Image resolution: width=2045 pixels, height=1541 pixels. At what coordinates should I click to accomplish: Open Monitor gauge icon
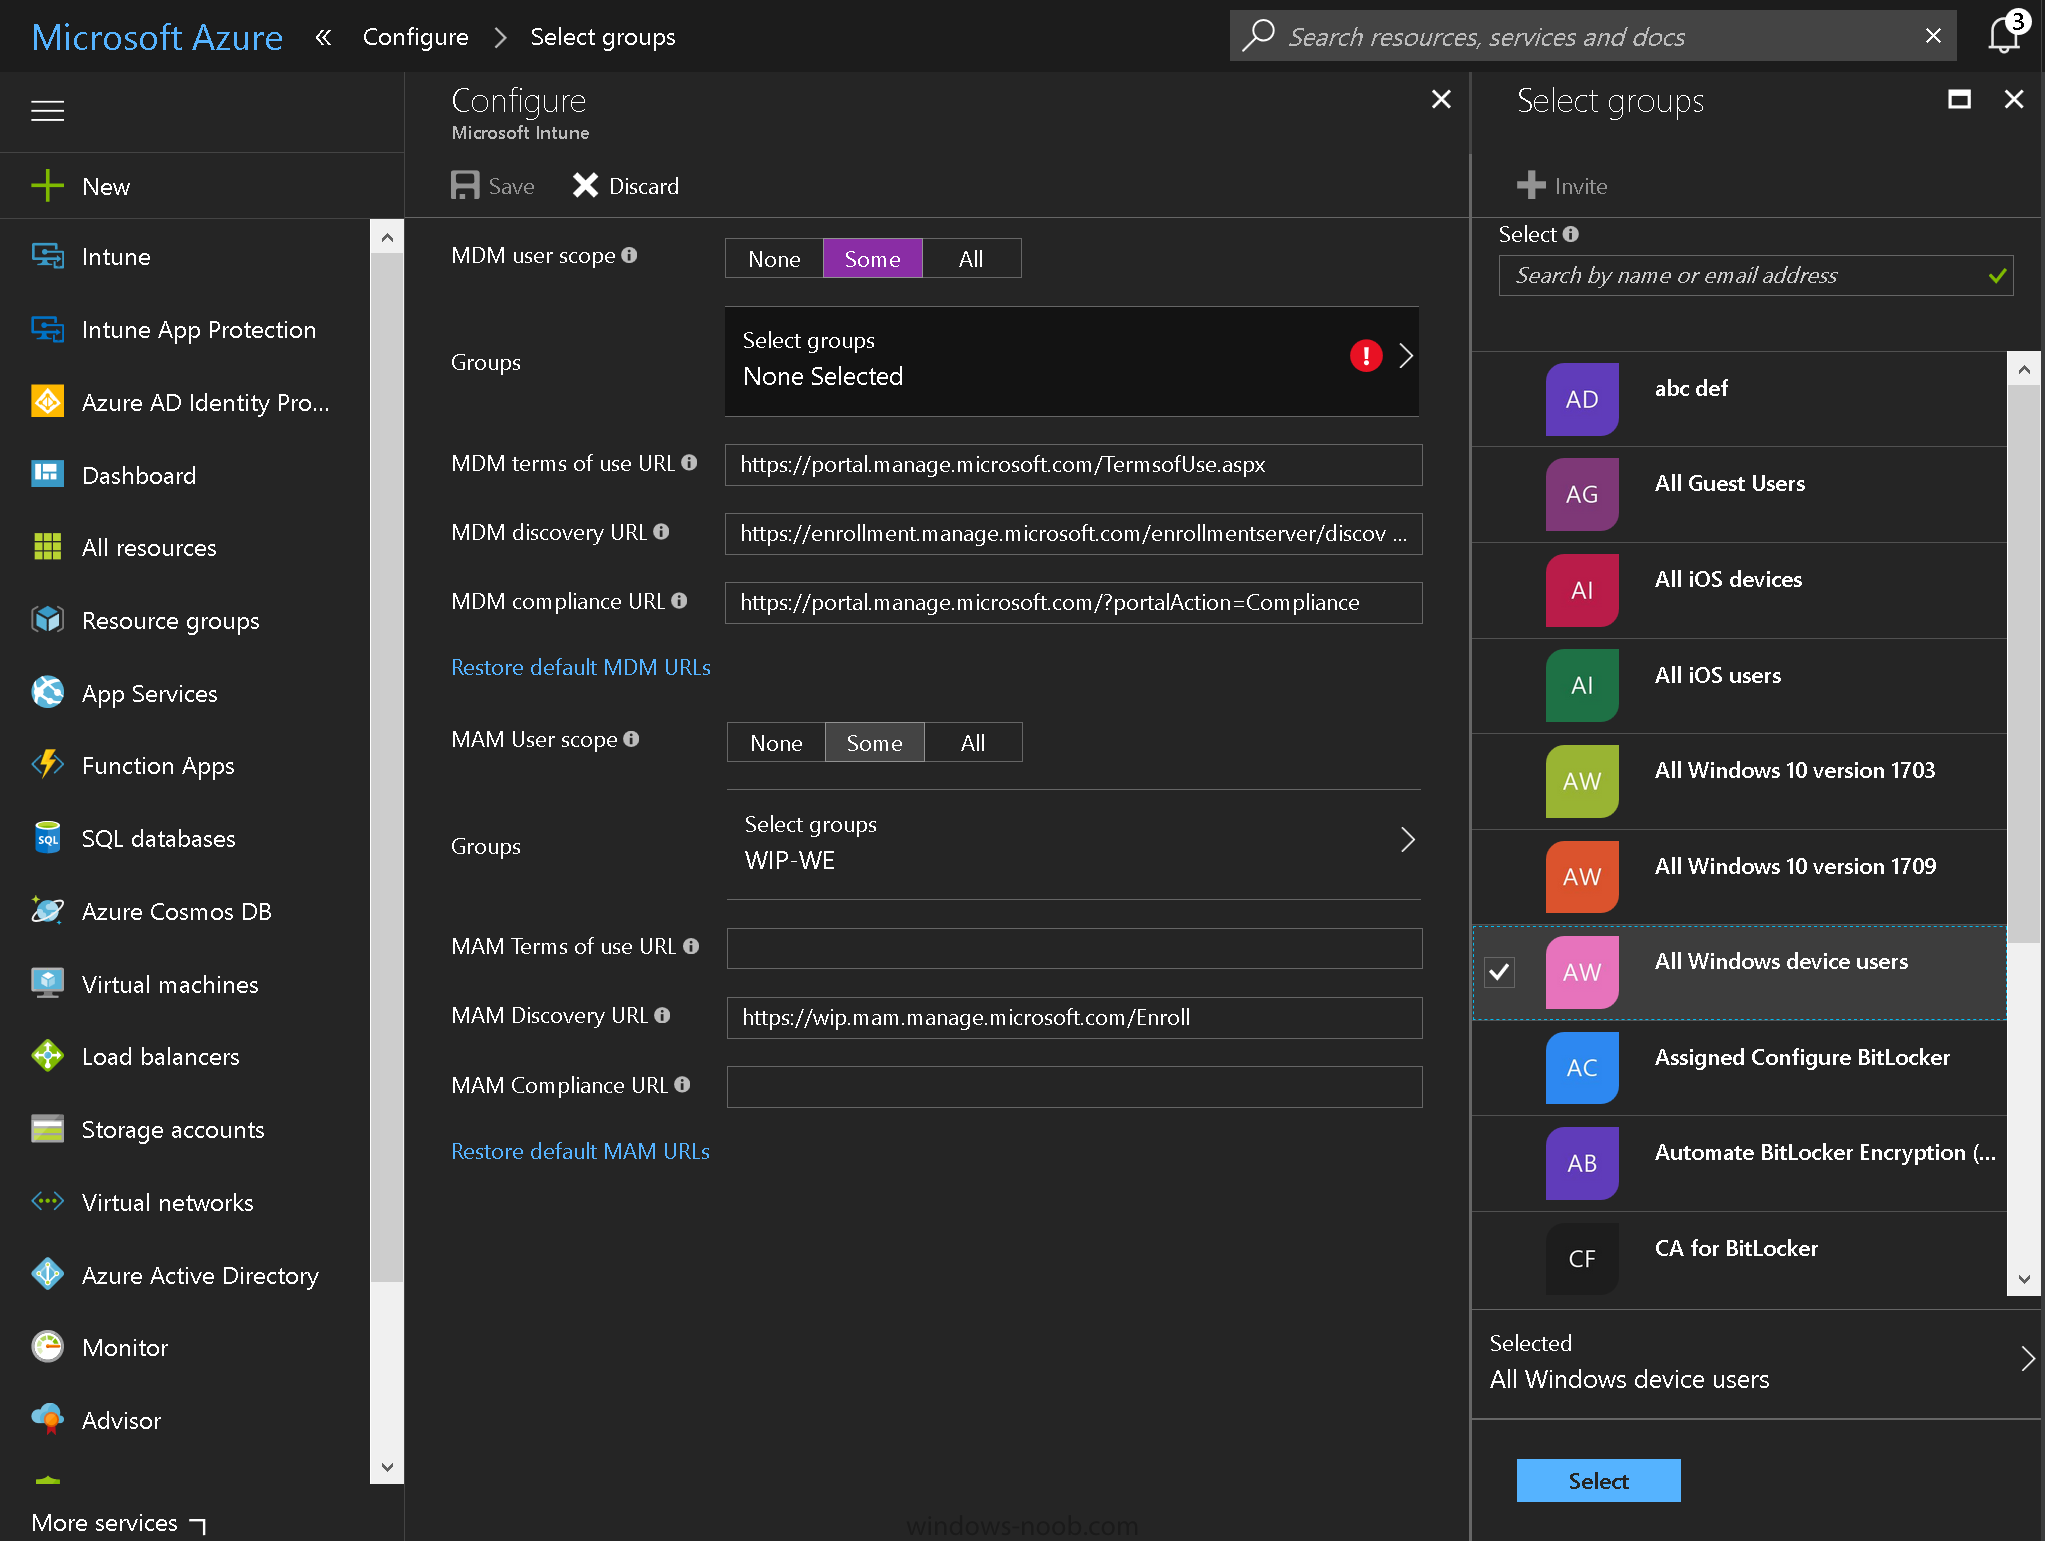(47, 1347)
